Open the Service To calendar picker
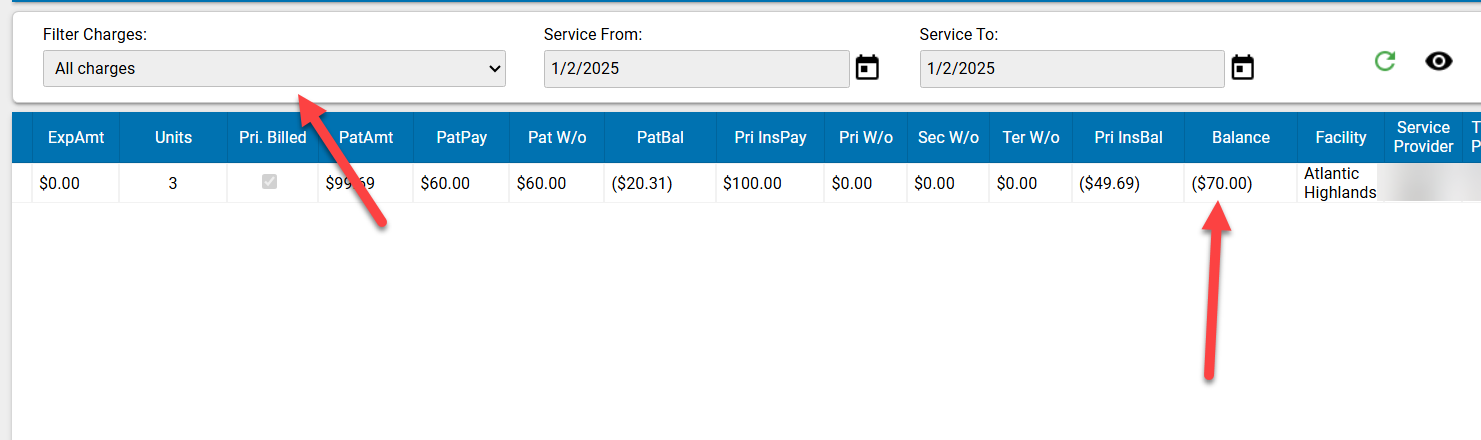 coord(1242,69)
